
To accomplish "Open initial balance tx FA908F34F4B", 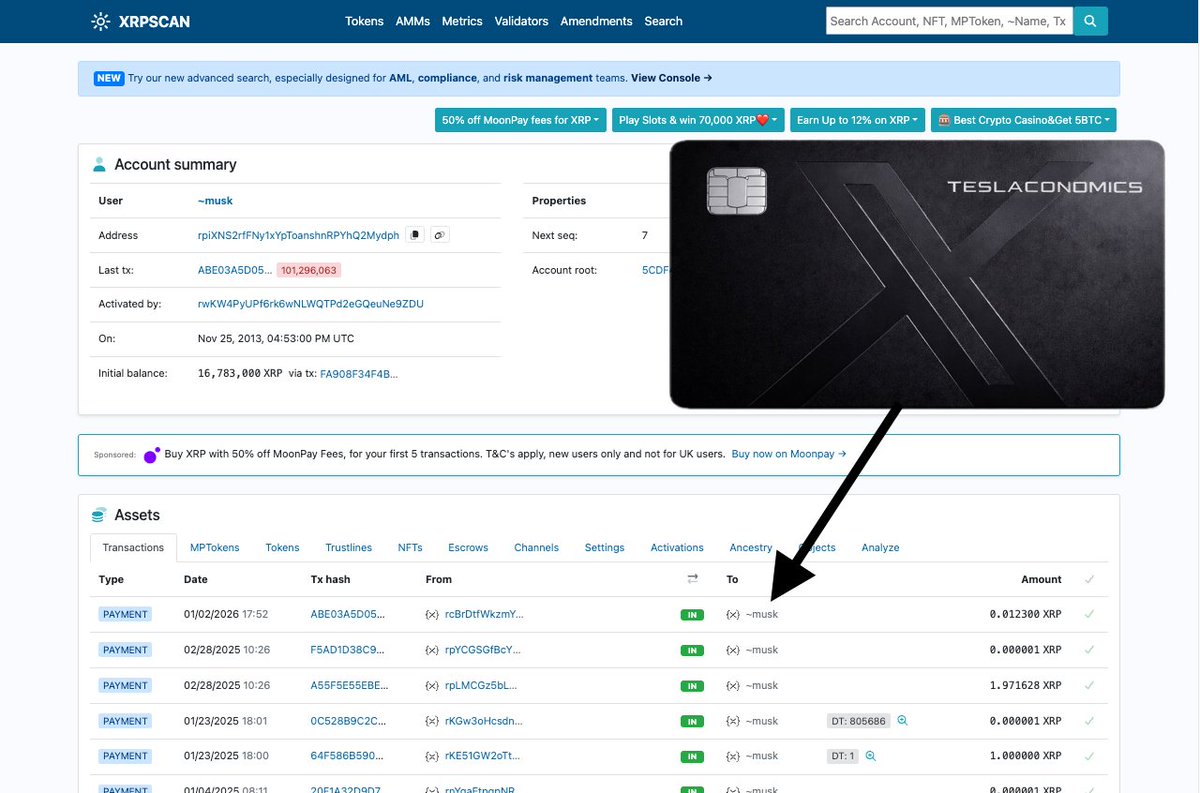I will pyautogui.click(x=358, y=373).
